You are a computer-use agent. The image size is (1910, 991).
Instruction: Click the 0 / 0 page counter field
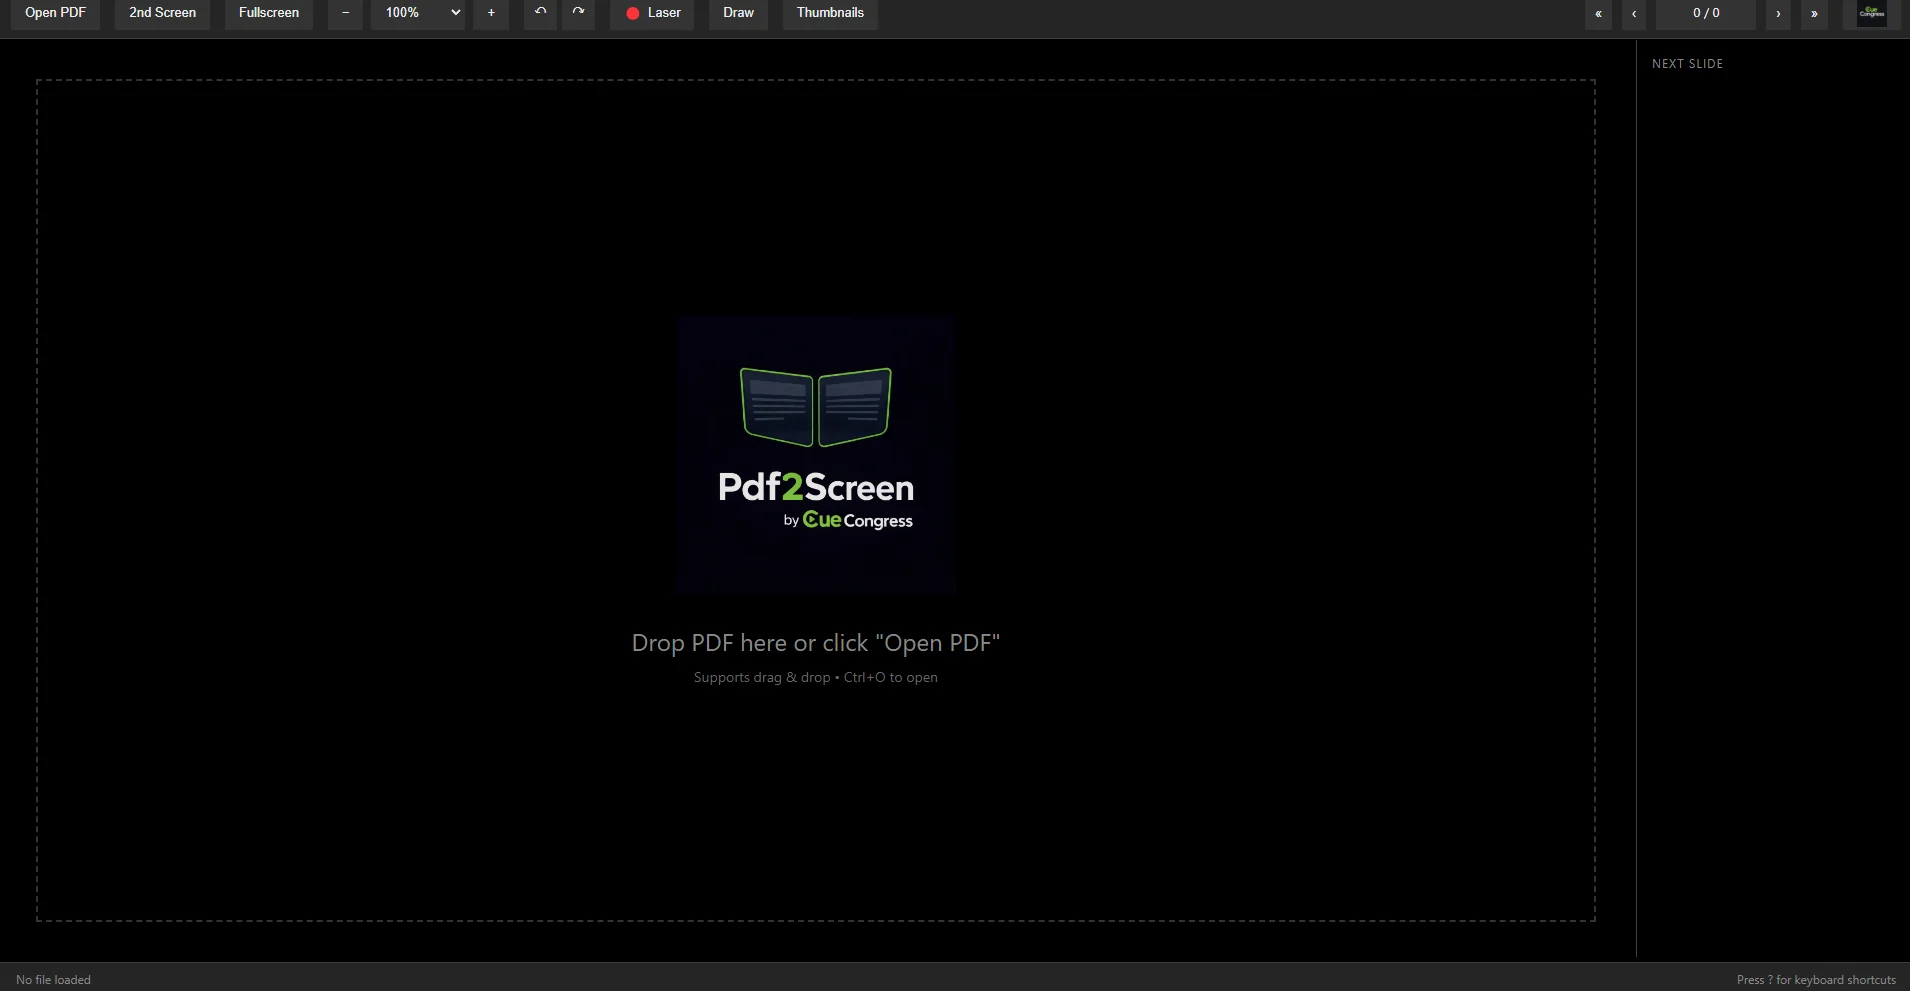pyautogui.click(x=1706, y=14)
